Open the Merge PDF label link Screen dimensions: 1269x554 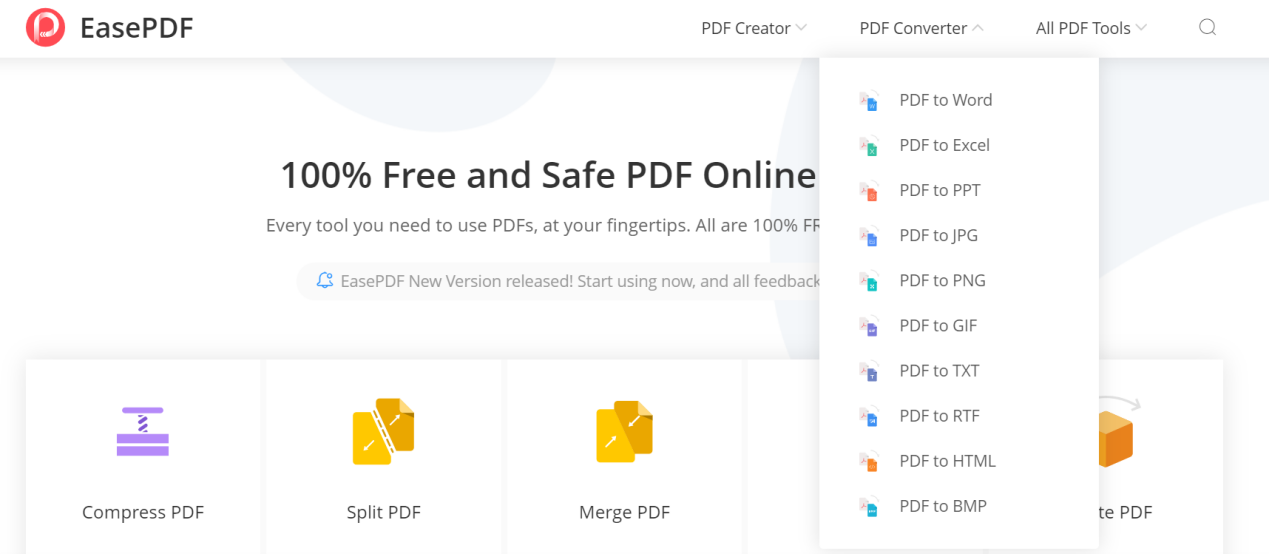tap(624, 513)
